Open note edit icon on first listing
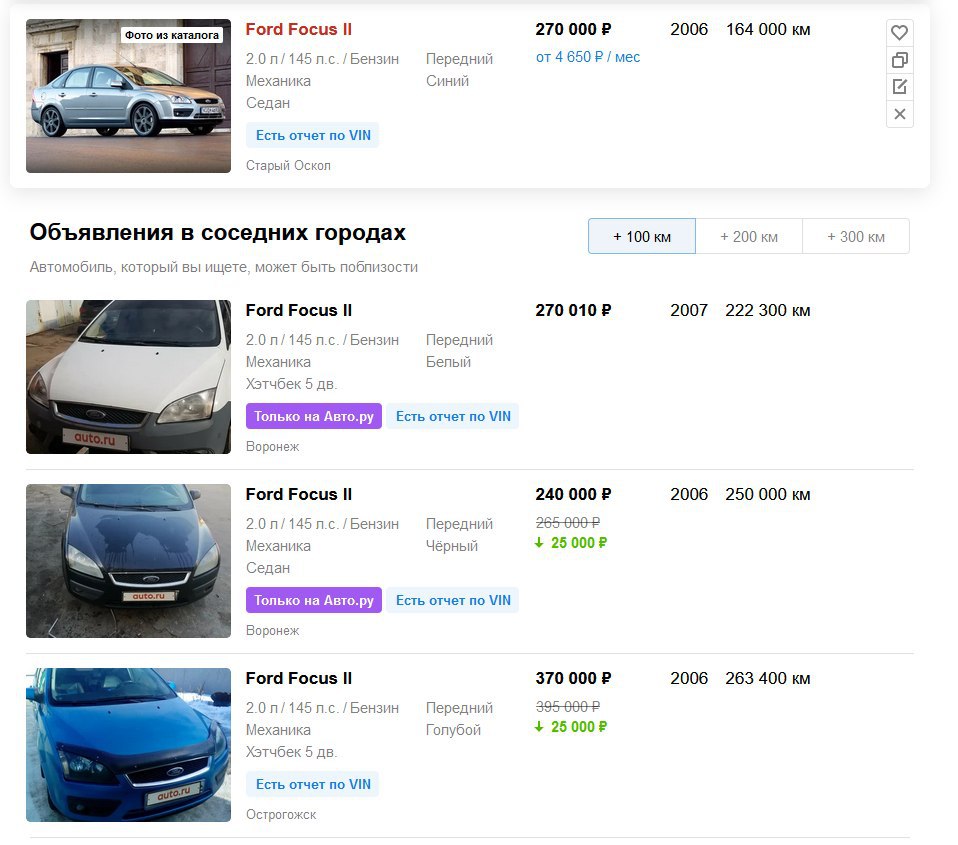 tap(899, 87)
